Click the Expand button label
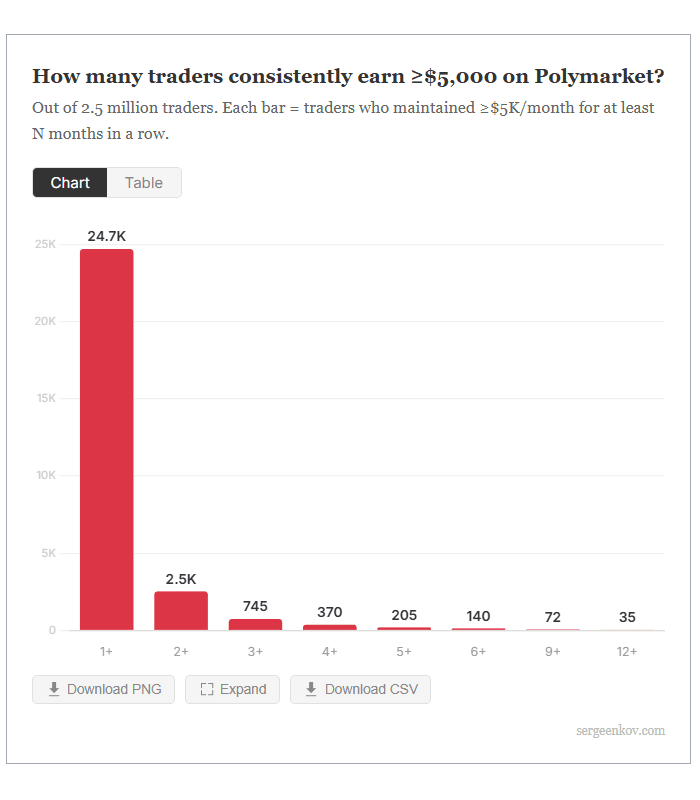 pyautogui.click(x=243, y=689)
